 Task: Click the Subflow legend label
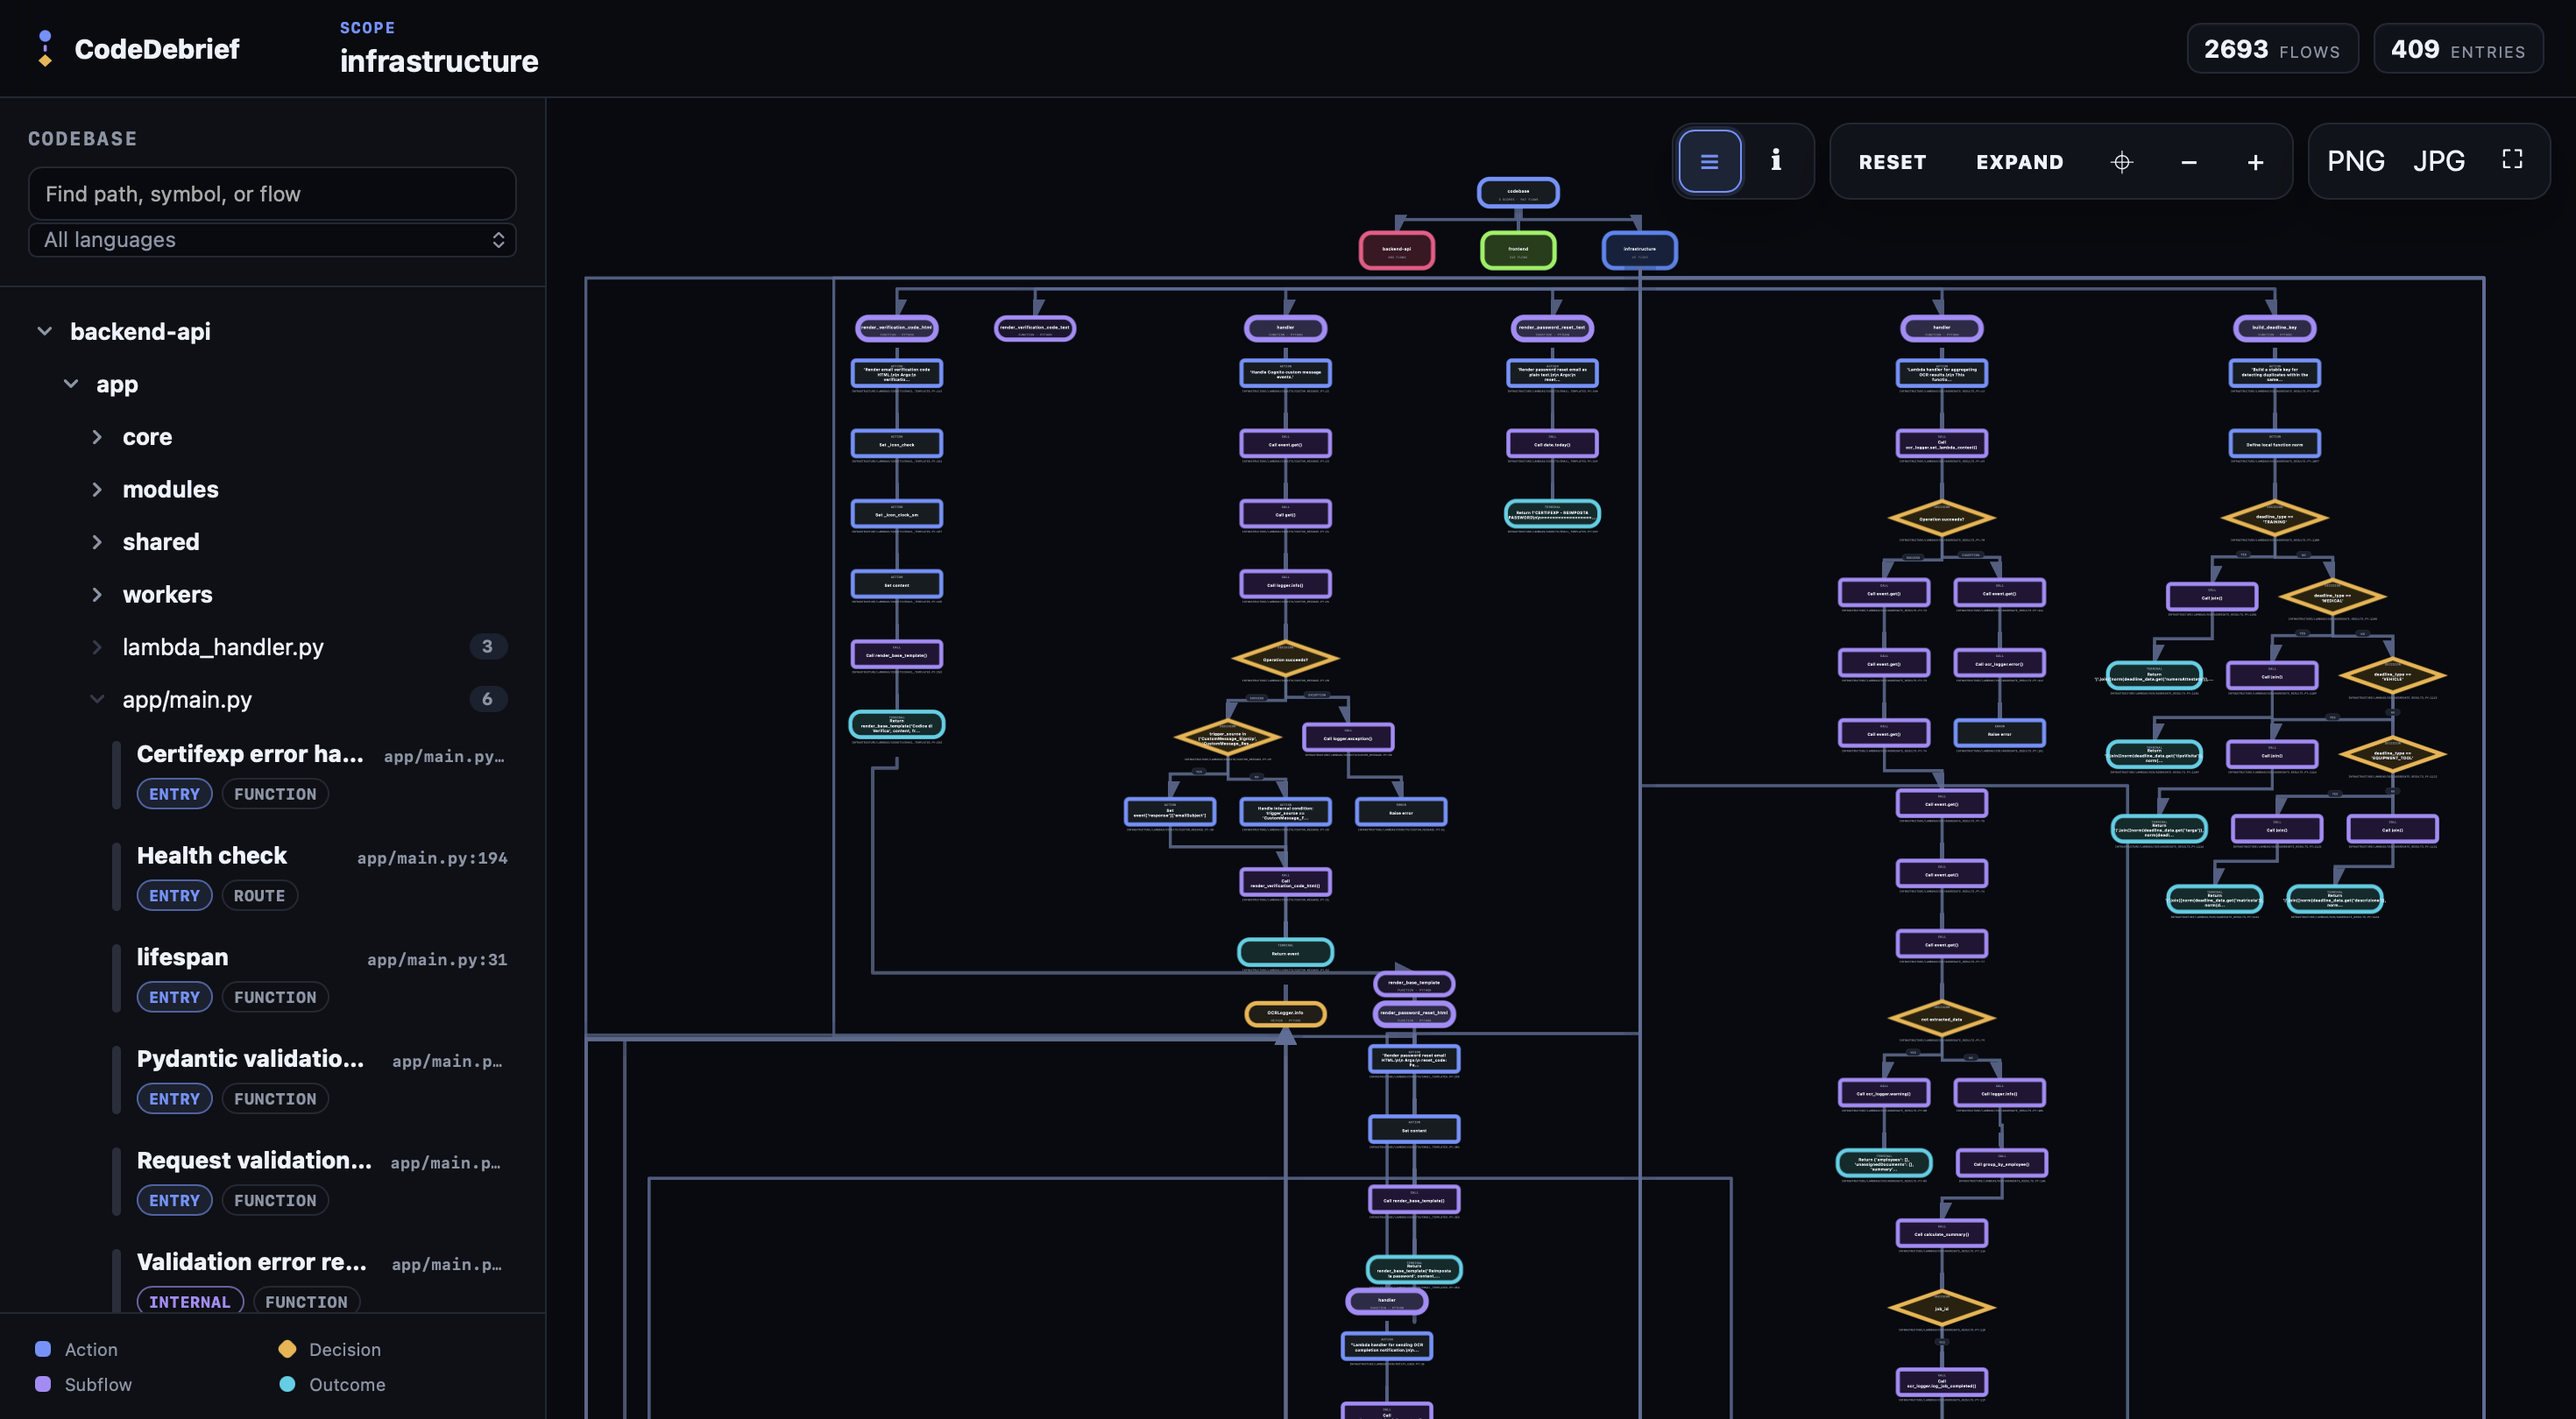(98, 1384)
